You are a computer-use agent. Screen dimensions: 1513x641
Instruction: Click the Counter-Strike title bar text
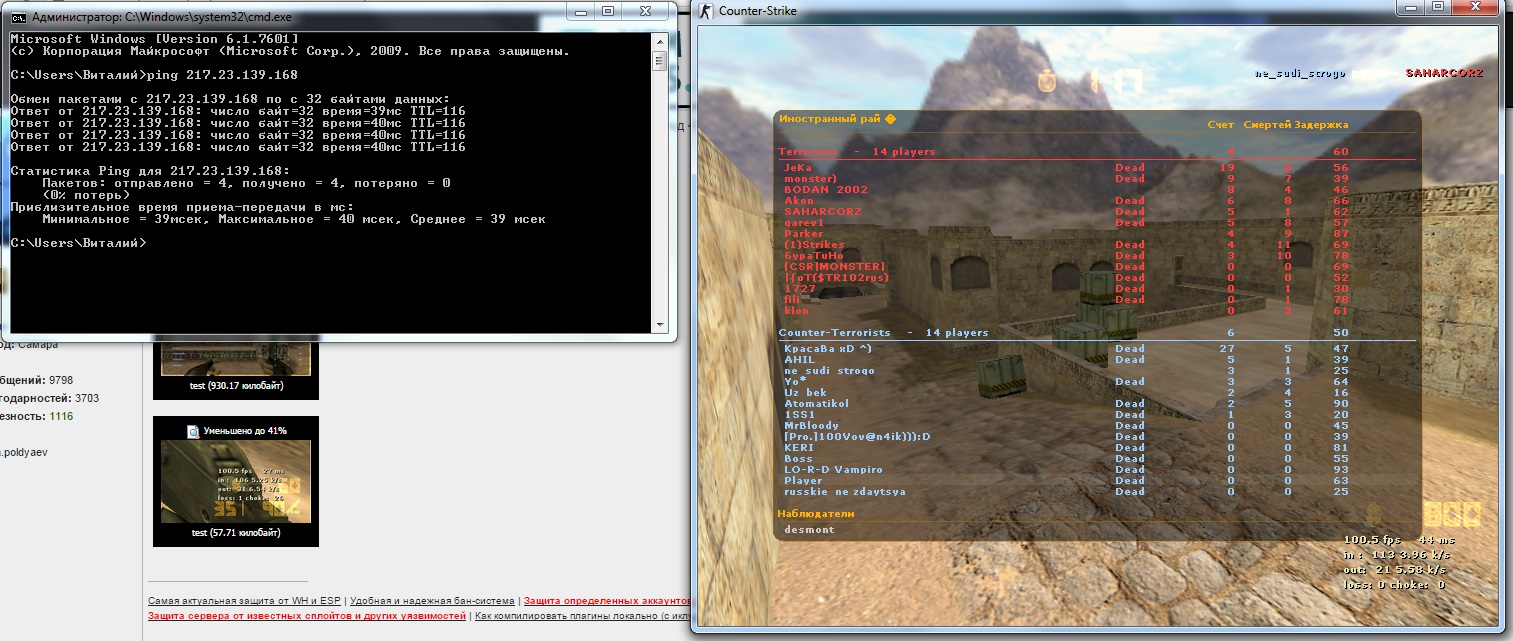point(758,11)
